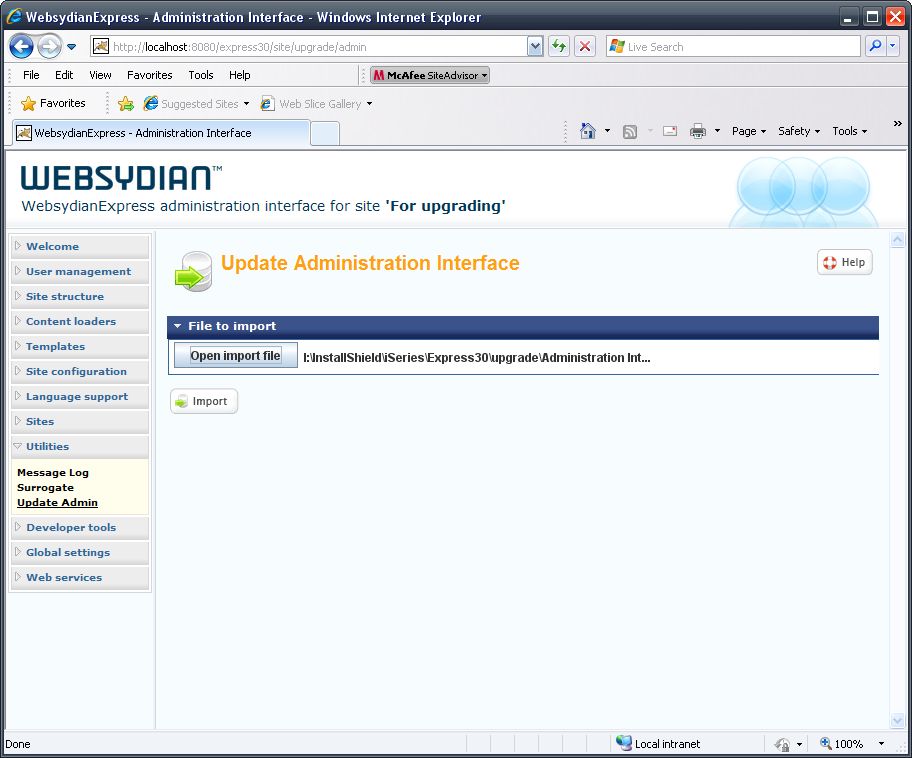The width and height of the screenshot is (912, 758).
Task: Expand the Language support section
Action: (x=80, y=397)
